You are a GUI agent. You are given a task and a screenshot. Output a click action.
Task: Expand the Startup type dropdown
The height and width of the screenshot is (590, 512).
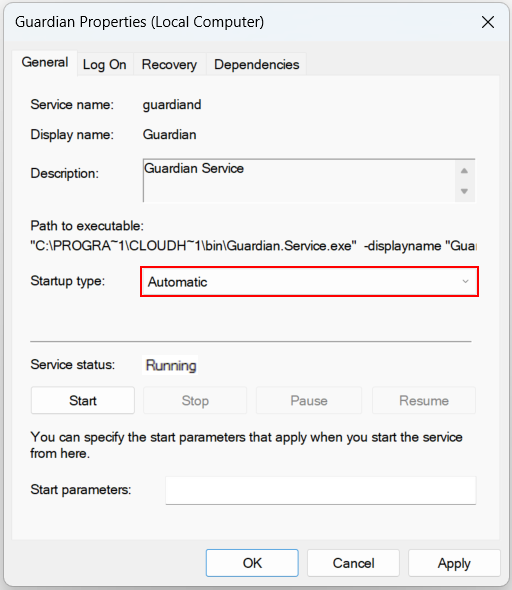[x=309, y=282]
